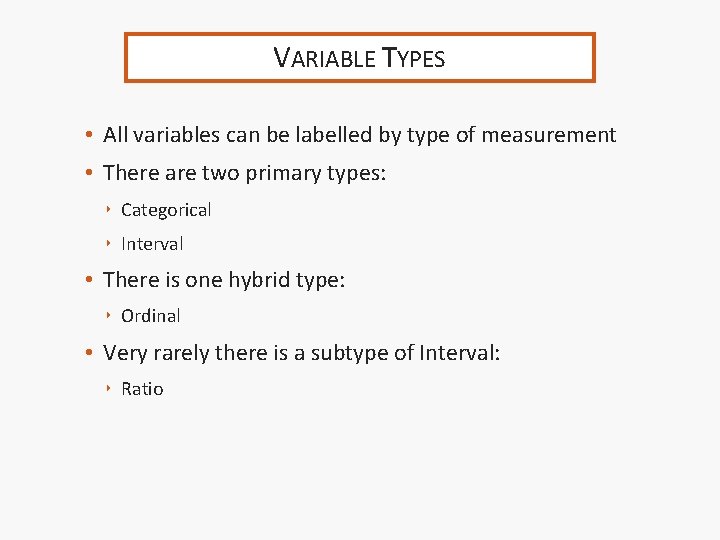Click the orange bullet dot before 'All variables'
This screenshot has width=720, height=540.
(89, 135)
